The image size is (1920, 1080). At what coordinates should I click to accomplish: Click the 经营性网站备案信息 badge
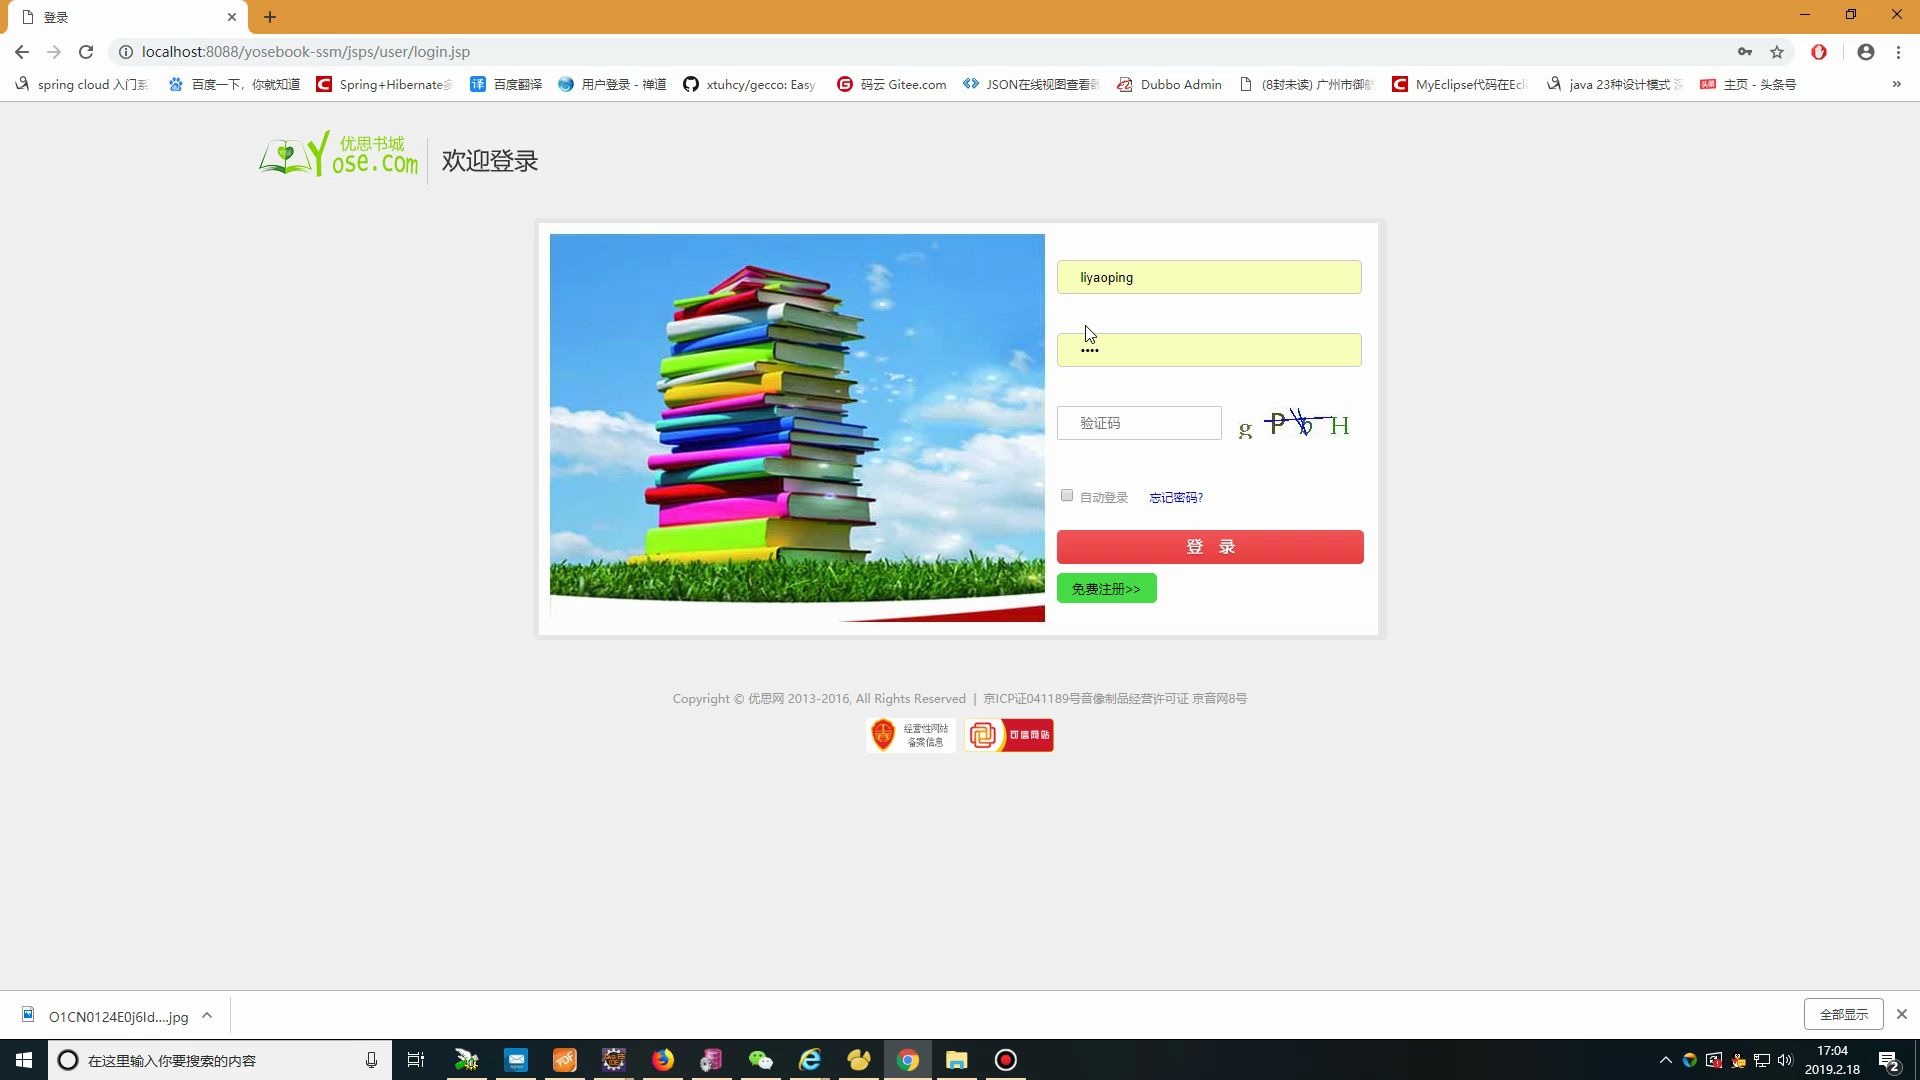click(x=910, y=735)
